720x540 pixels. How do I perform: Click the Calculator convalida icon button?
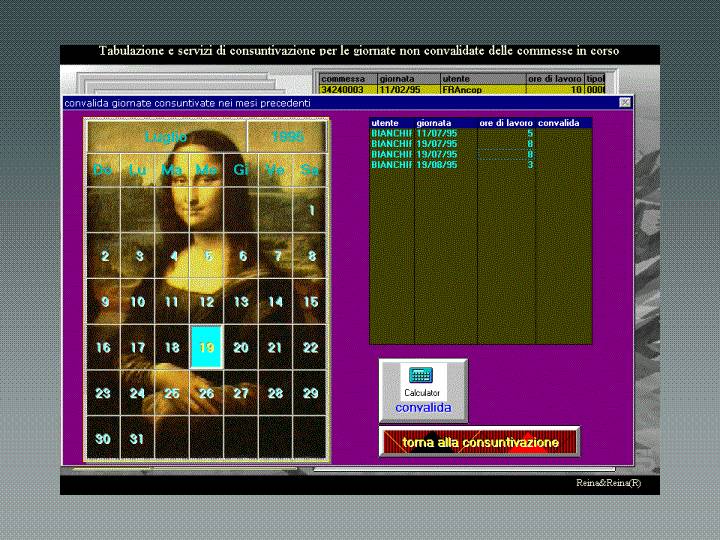coord(422,389)
